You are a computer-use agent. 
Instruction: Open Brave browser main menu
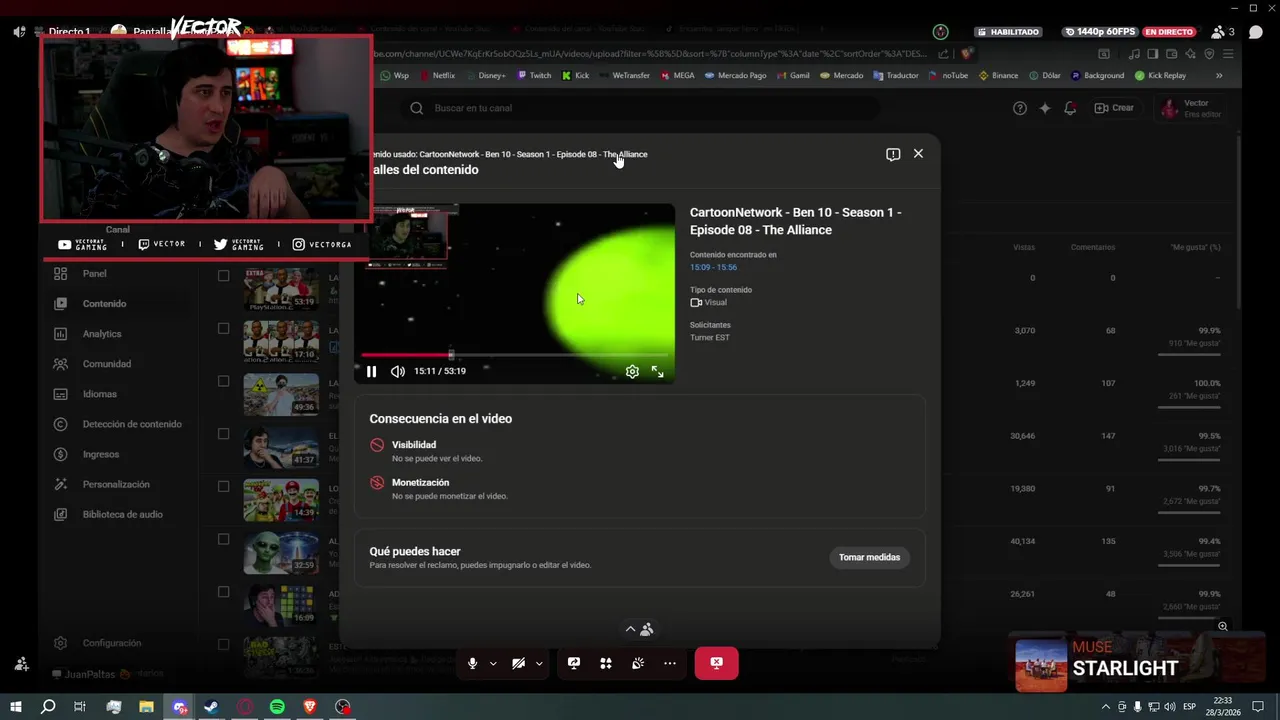tap(1229, 54)
